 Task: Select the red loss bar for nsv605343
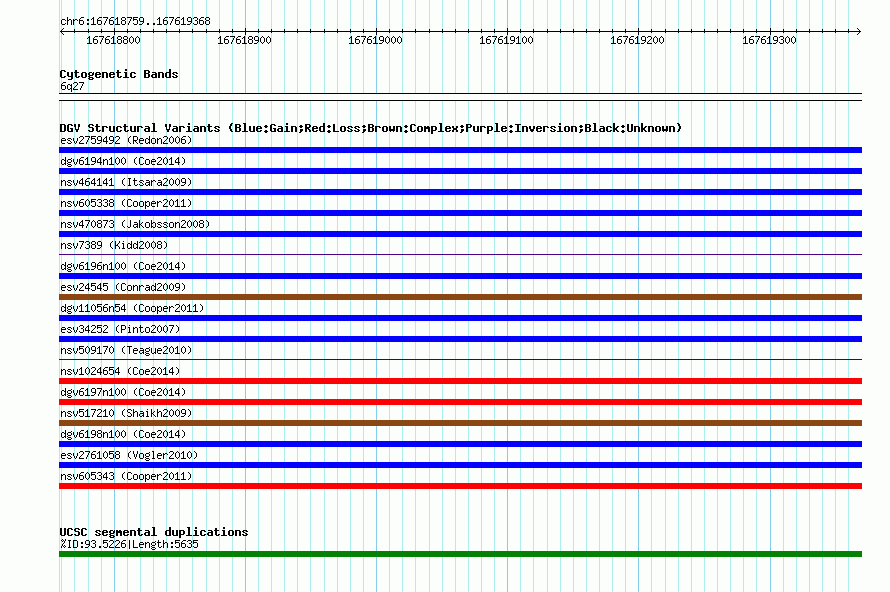coord(460,486)
